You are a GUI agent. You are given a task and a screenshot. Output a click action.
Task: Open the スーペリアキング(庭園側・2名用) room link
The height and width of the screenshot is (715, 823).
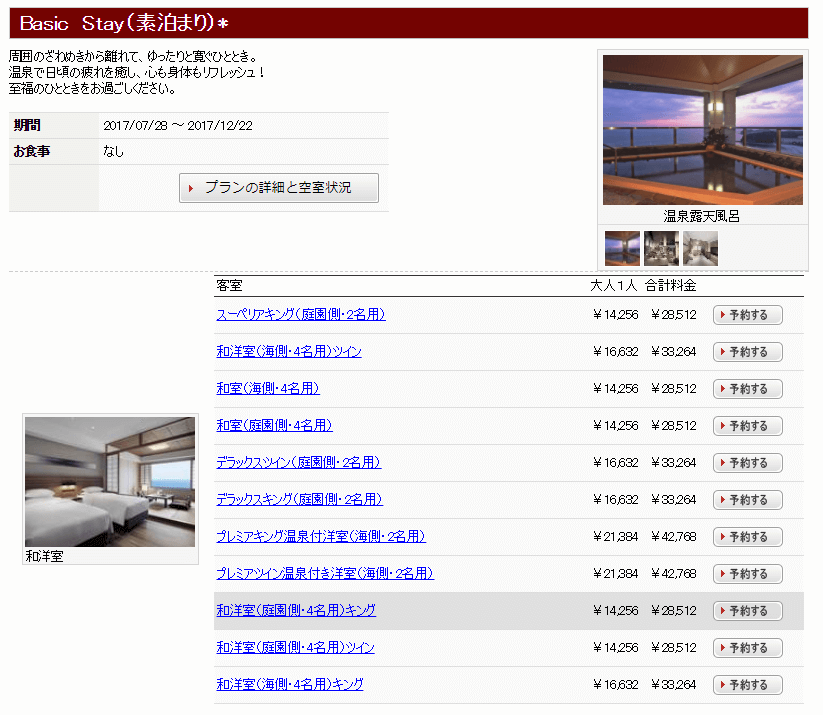[x=300, y=315]
